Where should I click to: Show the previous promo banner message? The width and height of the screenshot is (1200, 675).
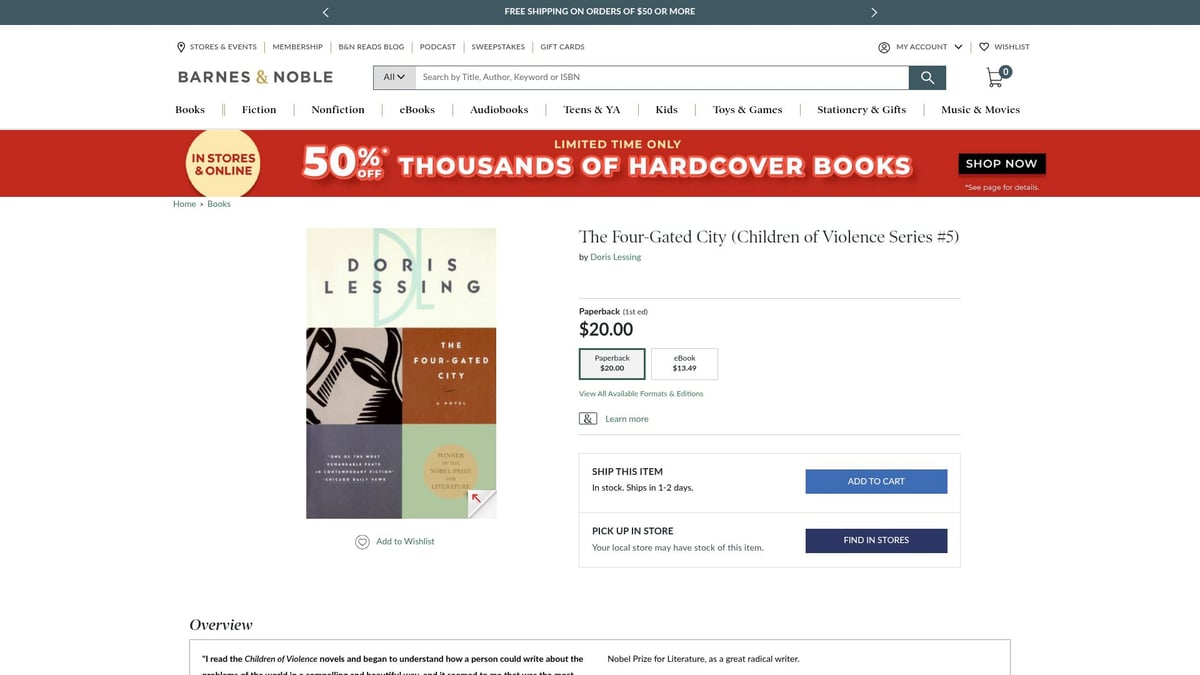(x=326, y=12)
